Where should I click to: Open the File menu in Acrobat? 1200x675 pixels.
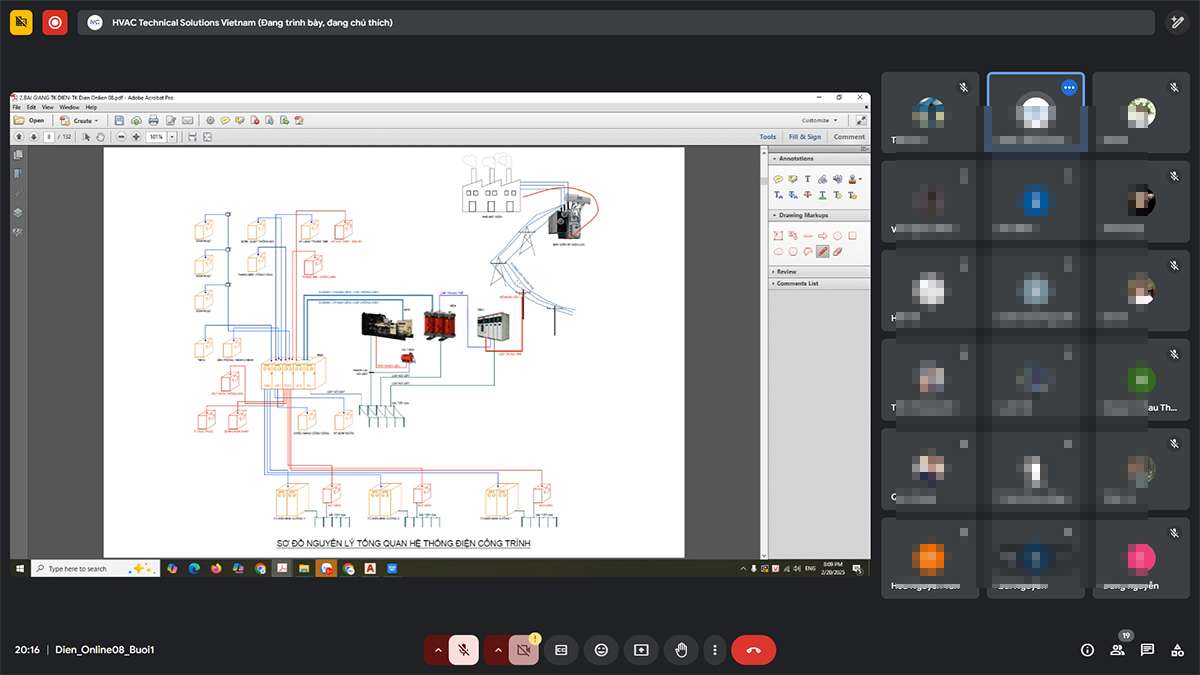[16, 107]
